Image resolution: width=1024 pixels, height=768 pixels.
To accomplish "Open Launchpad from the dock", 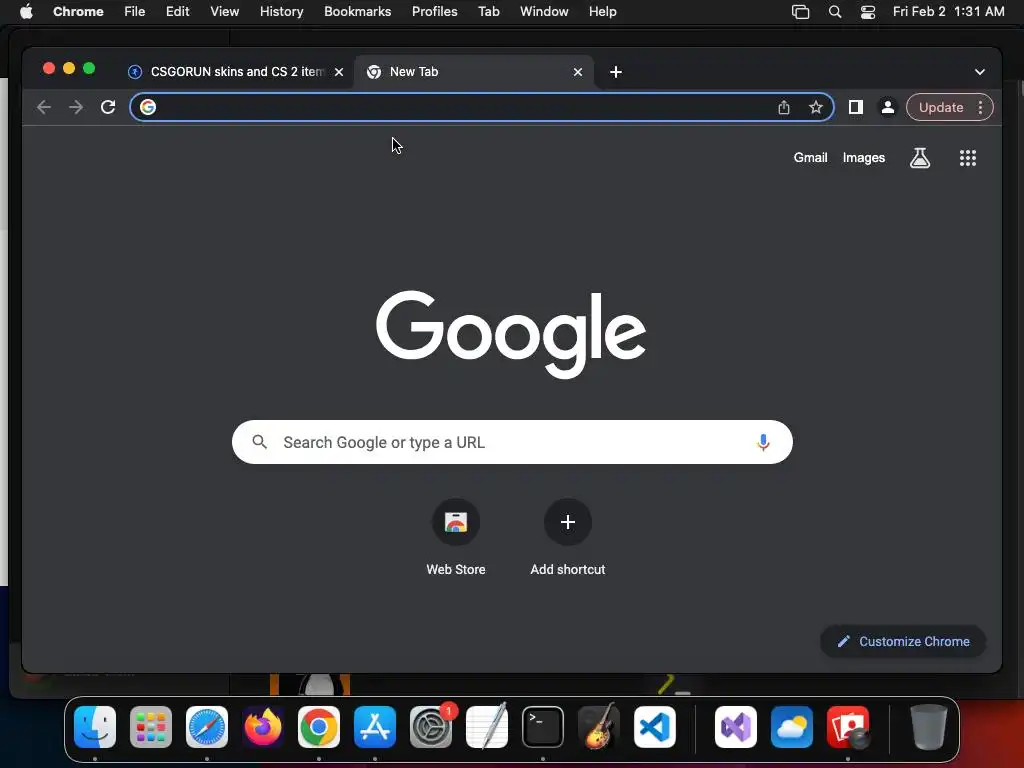I will [x=151, y=727].
